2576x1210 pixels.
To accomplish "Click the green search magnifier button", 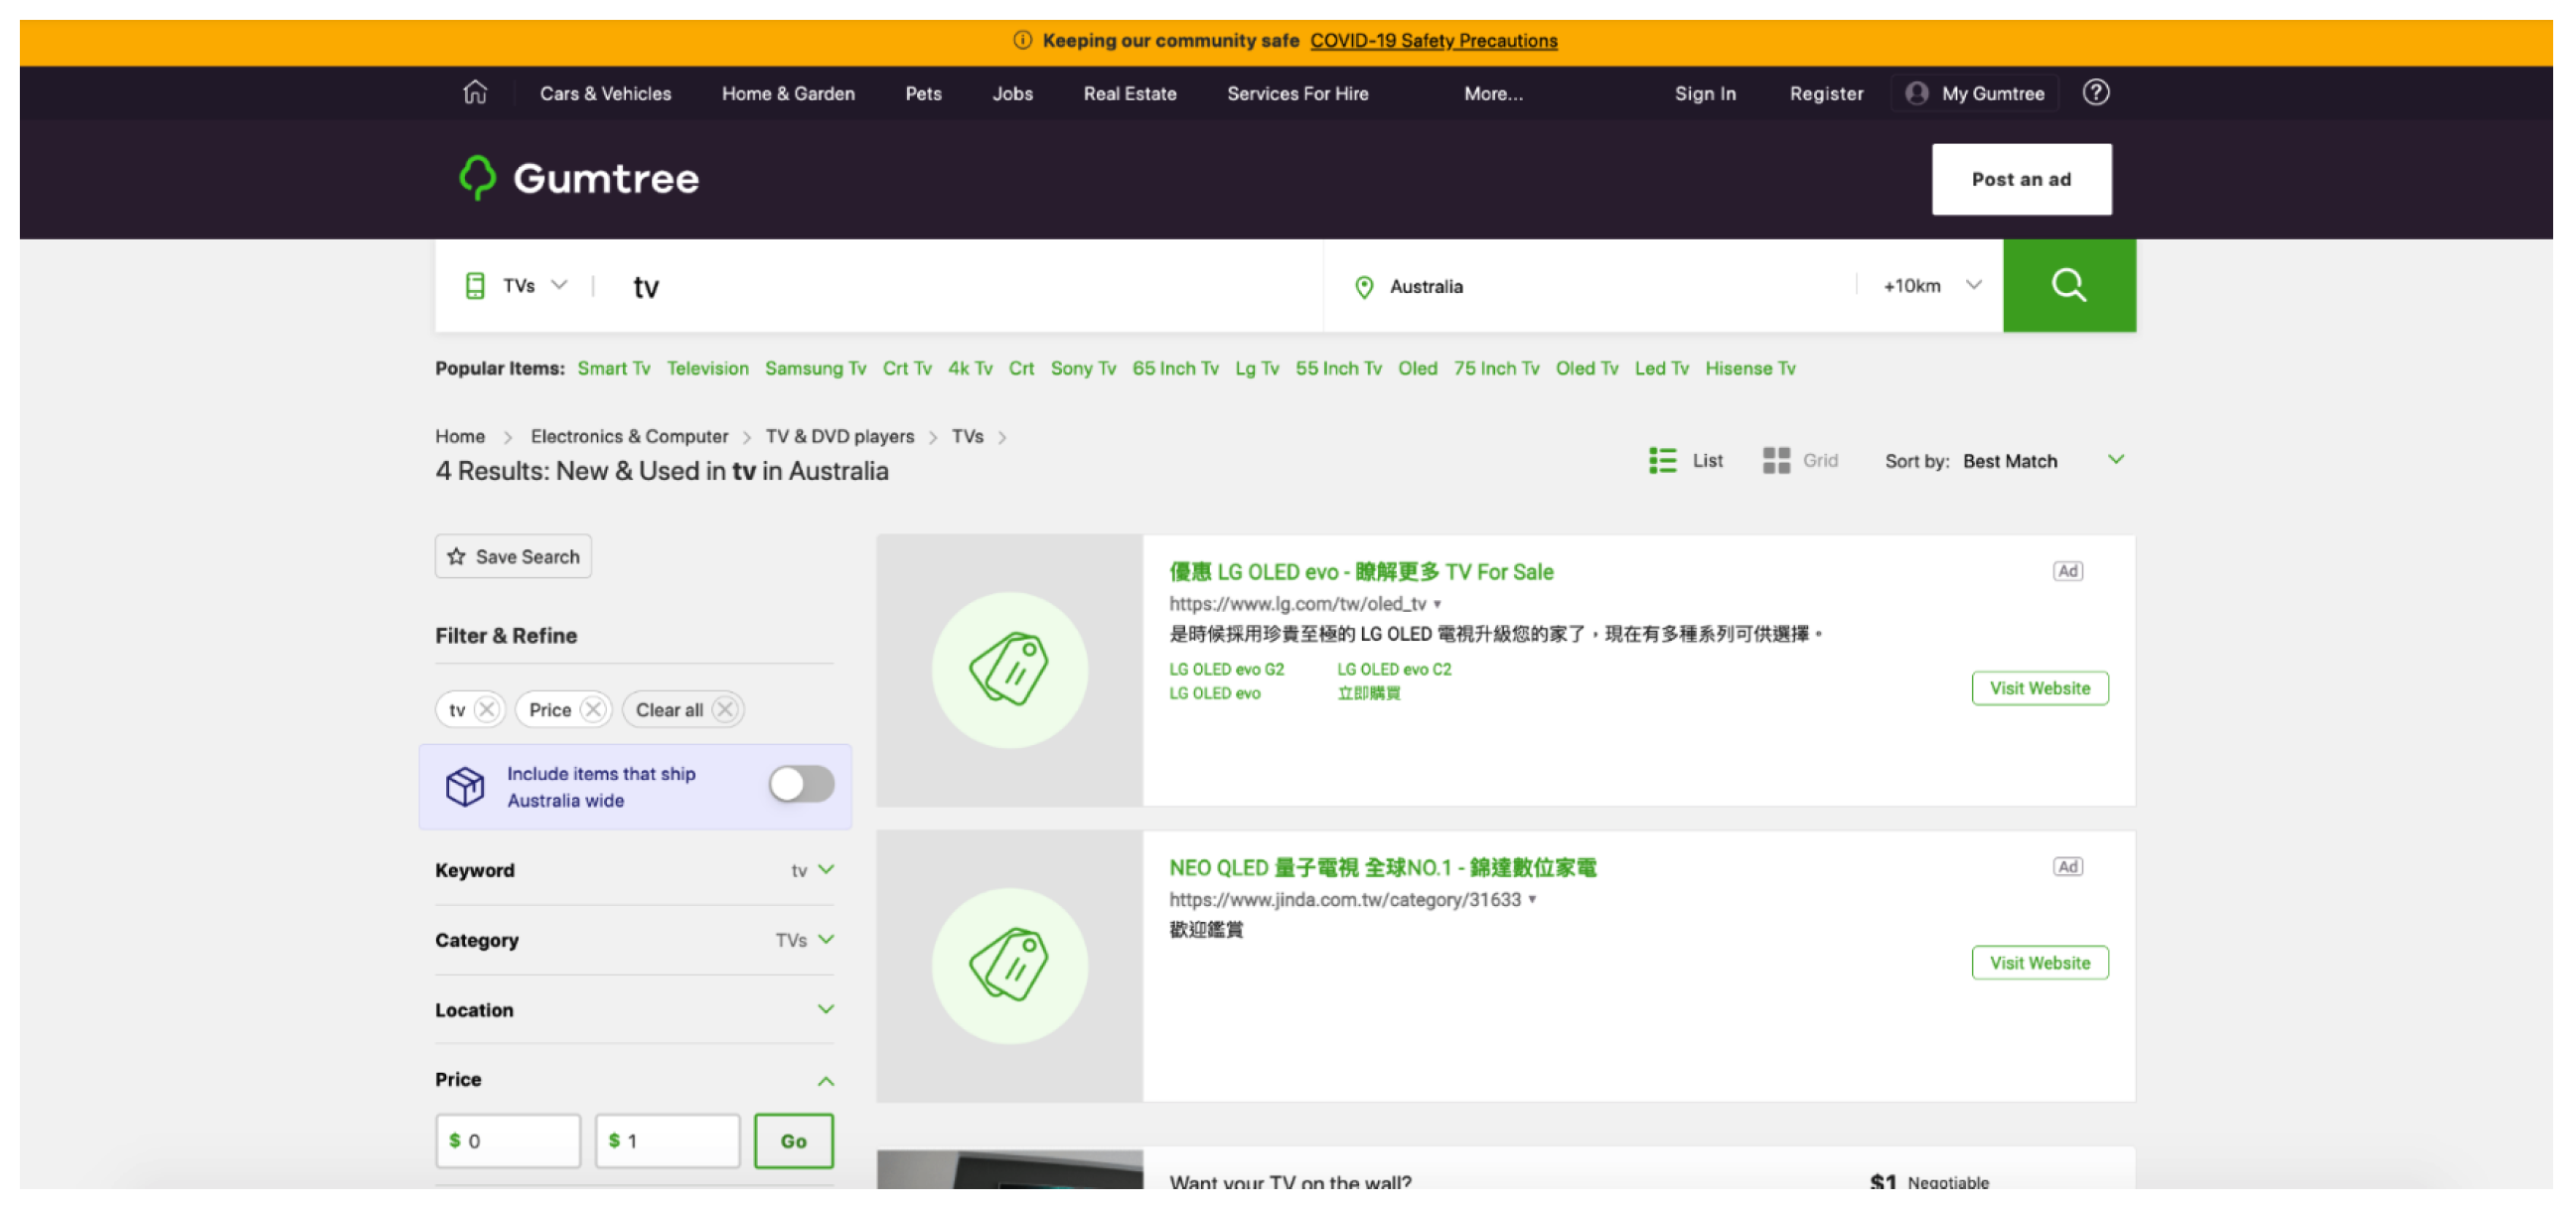I will tap(2068, 286).
